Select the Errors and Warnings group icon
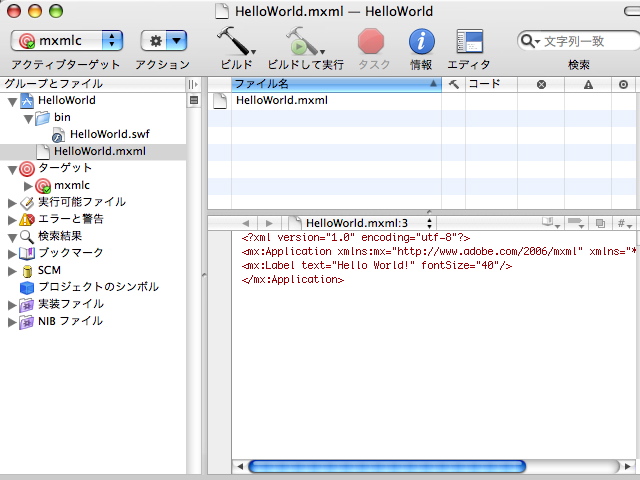Screen dimensions: 640x480 (x=27, y=219)
